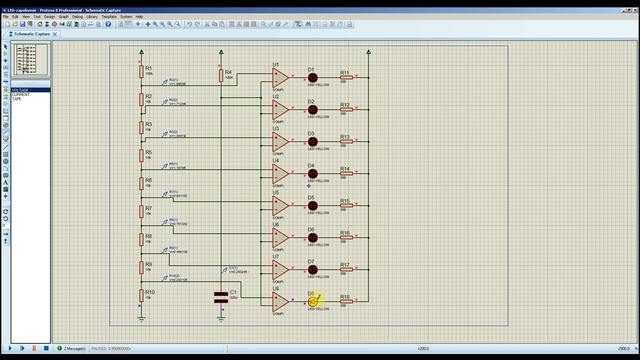
Task: Open the View menu
Action: point(26,17)
